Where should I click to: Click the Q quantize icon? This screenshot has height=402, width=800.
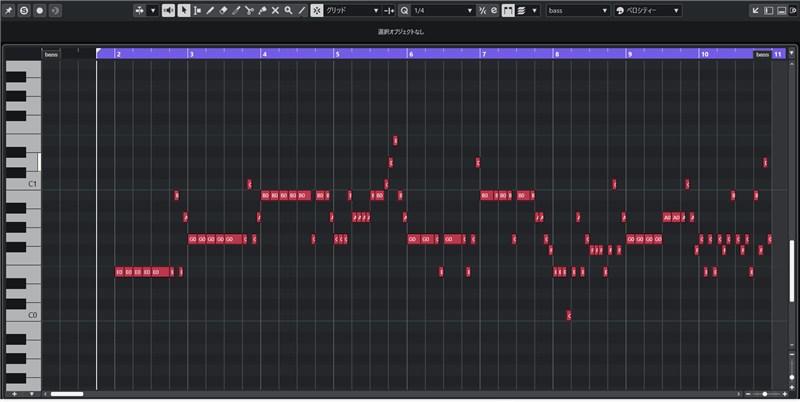[405, 10]
